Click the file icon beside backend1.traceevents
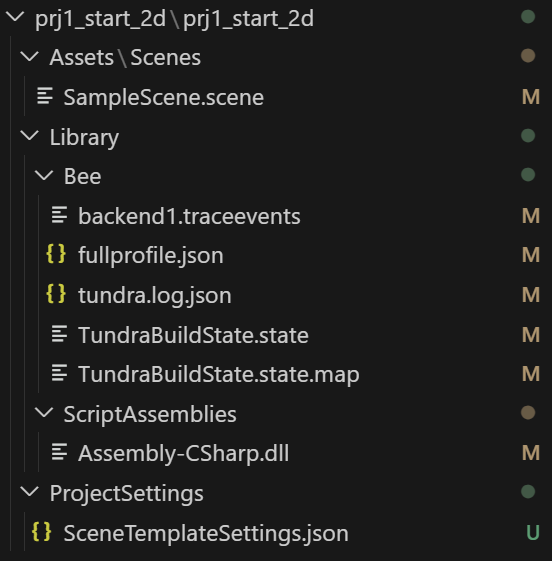Screen dimensions: 552x561 pos(59,215)
